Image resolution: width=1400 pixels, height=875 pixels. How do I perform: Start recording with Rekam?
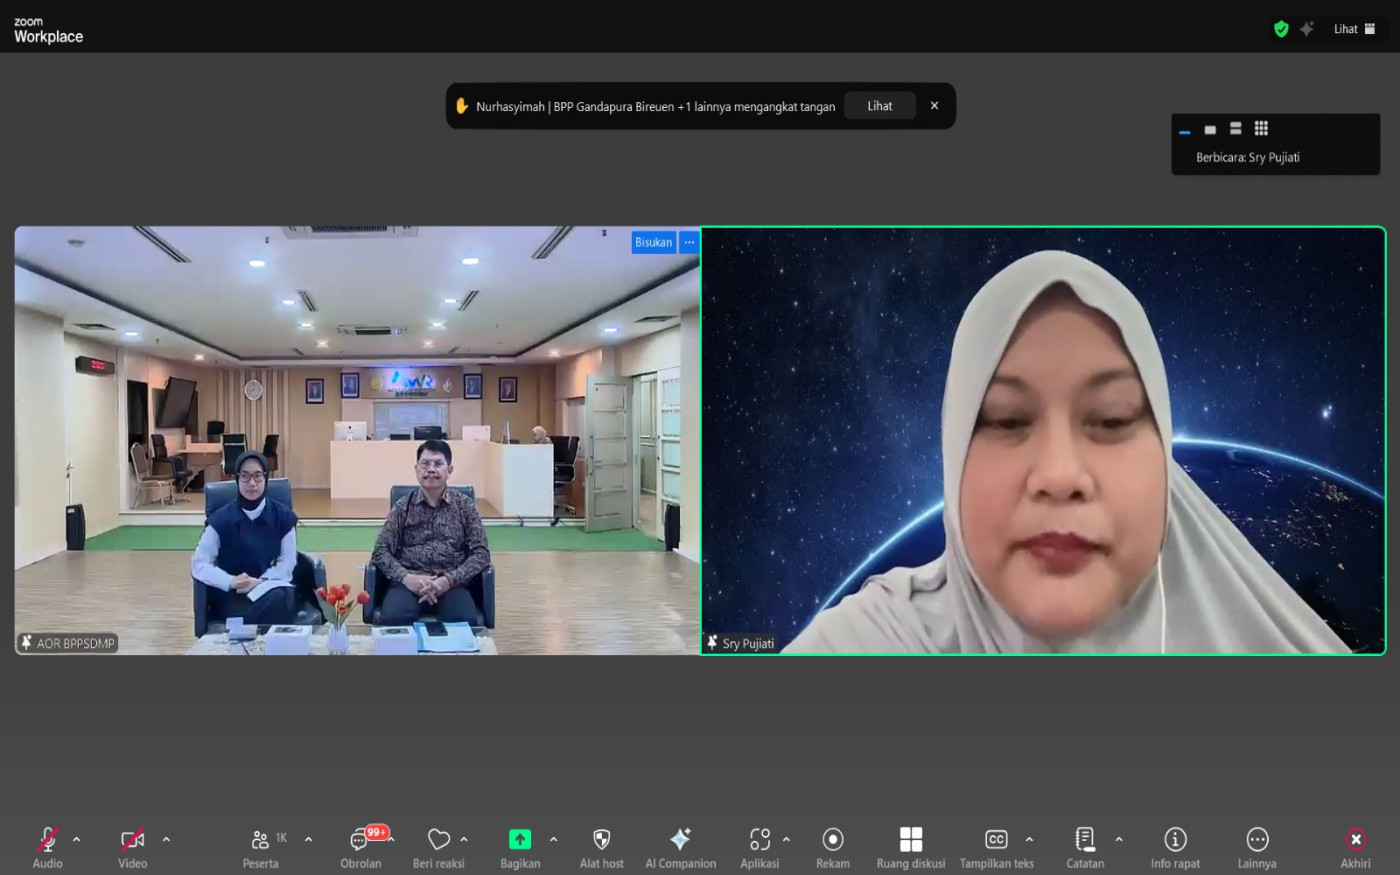(x=832, y=846)
